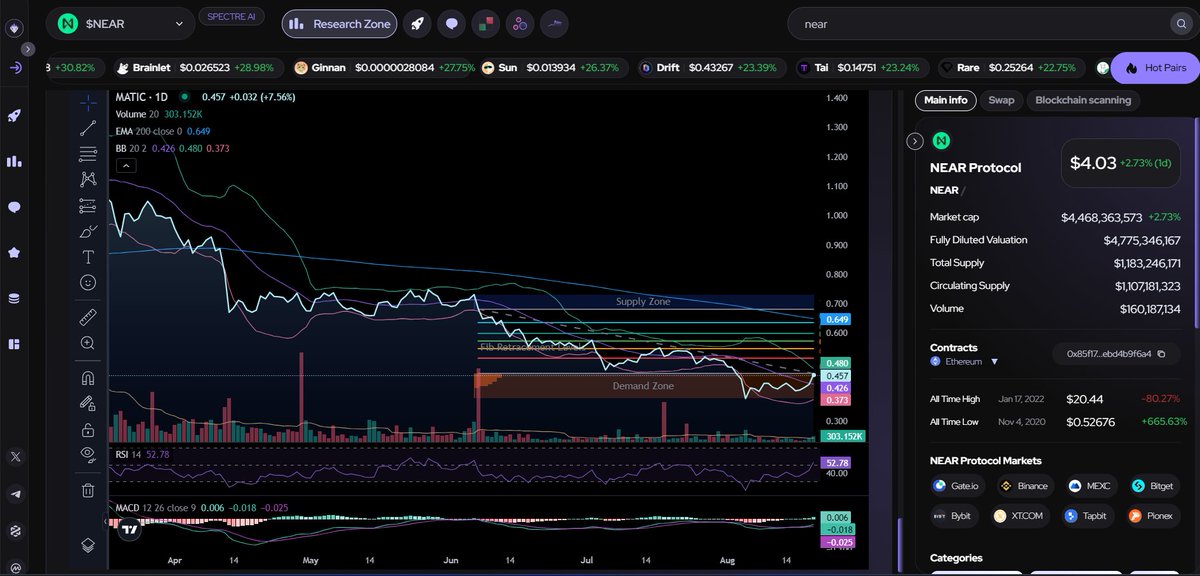The height and width of the screenshot is (576, 1200).
Task: Open the Research Zone tab
Action: [x=339, y=24]
